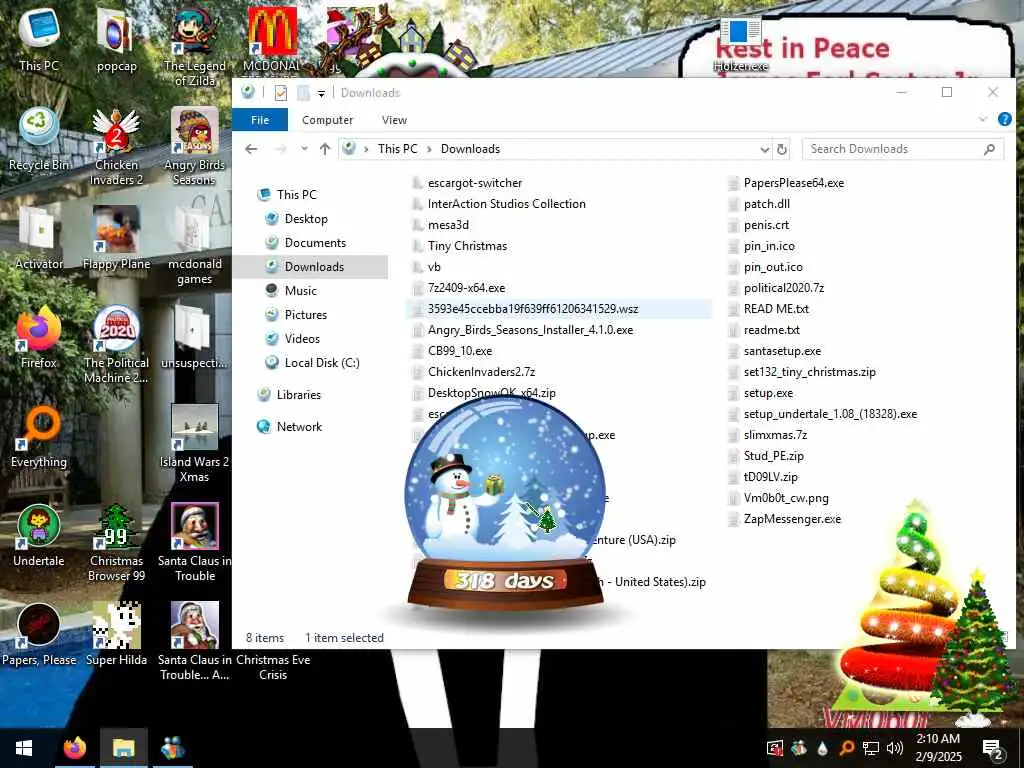
Task: Expand the ribbon chevron
Action: point(983,120)
